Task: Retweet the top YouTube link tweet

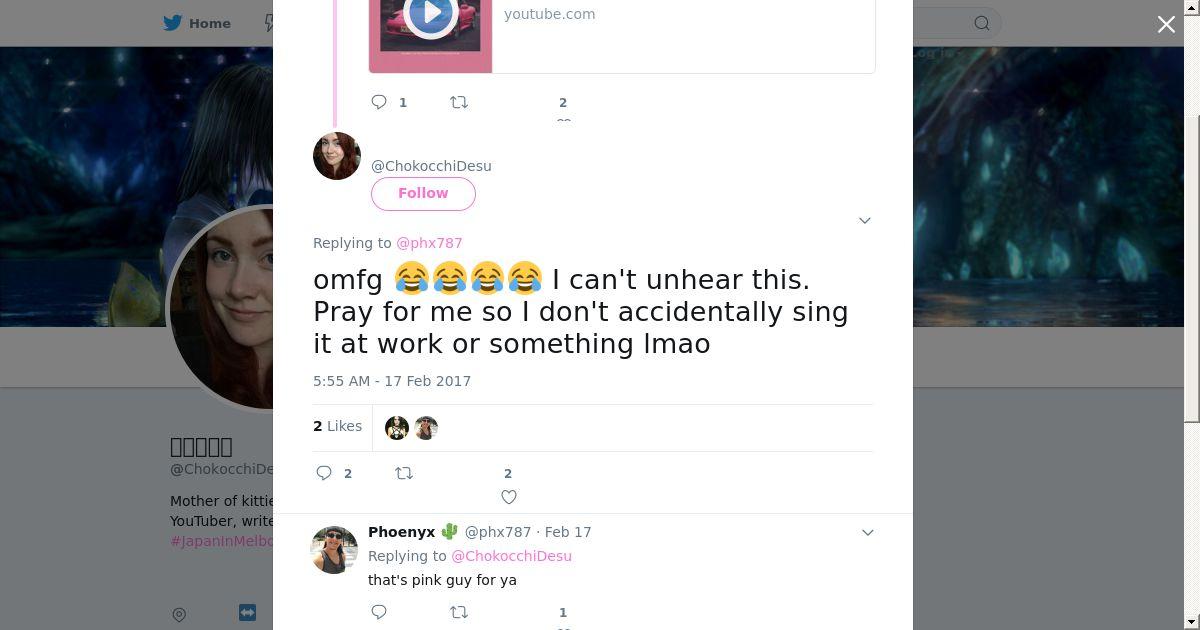Action: point(459,102)
